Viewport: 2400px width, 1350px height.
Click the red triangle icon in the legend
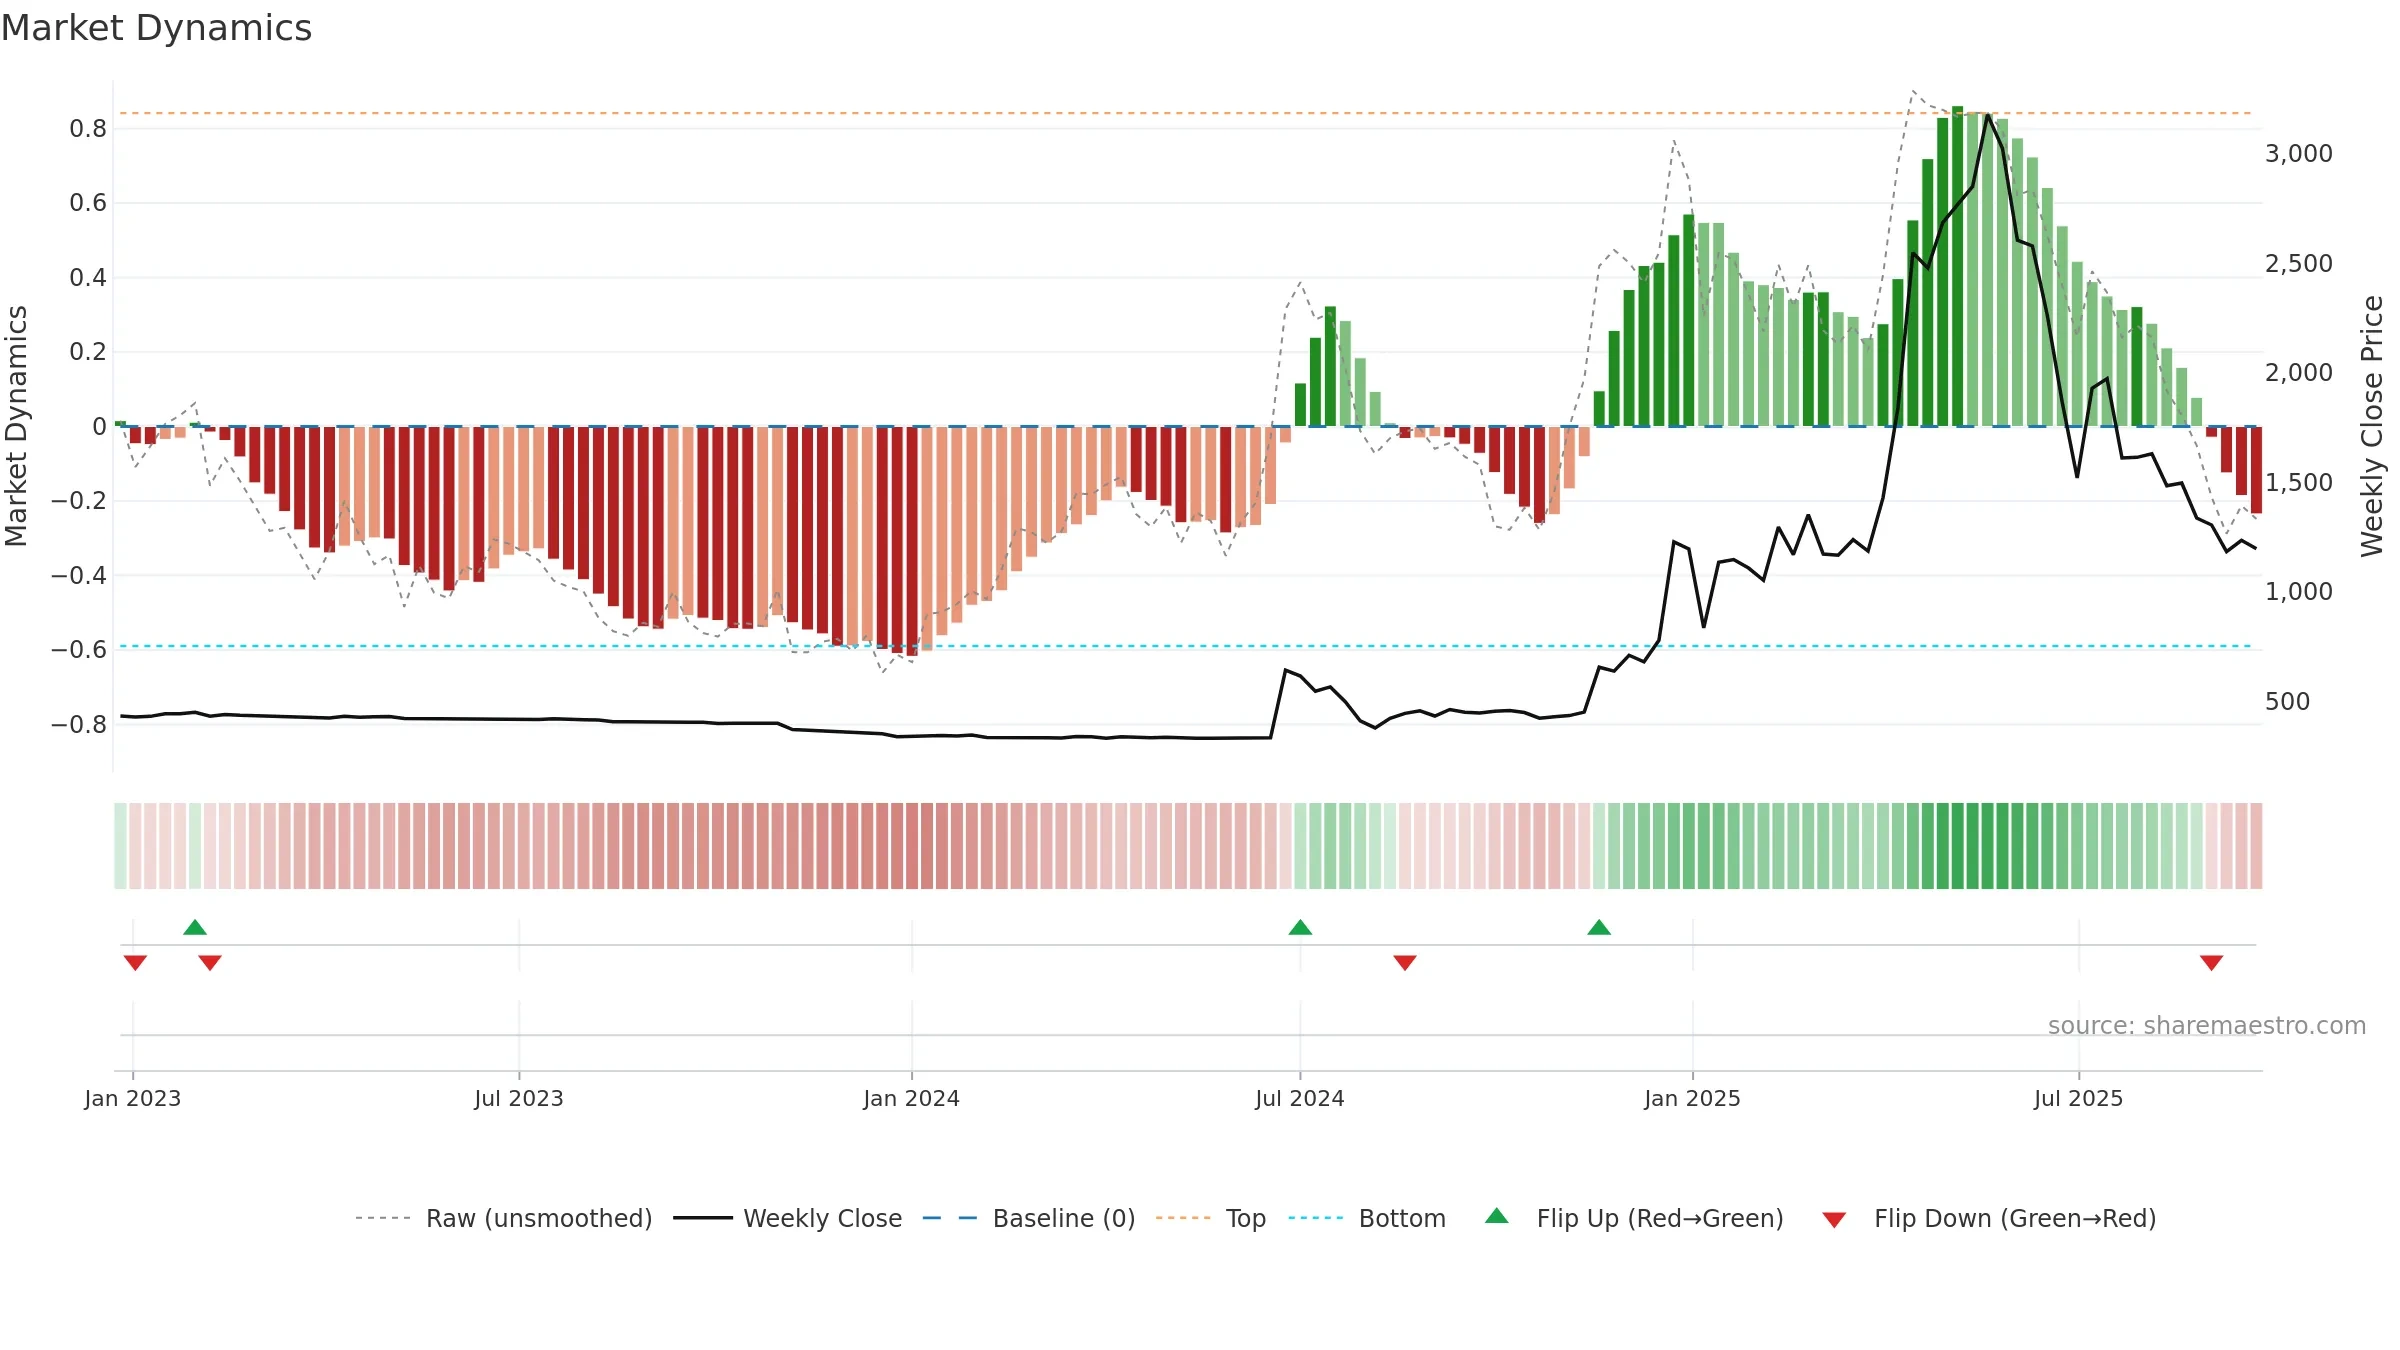pyautogui.click(x=1834, y=1220)
